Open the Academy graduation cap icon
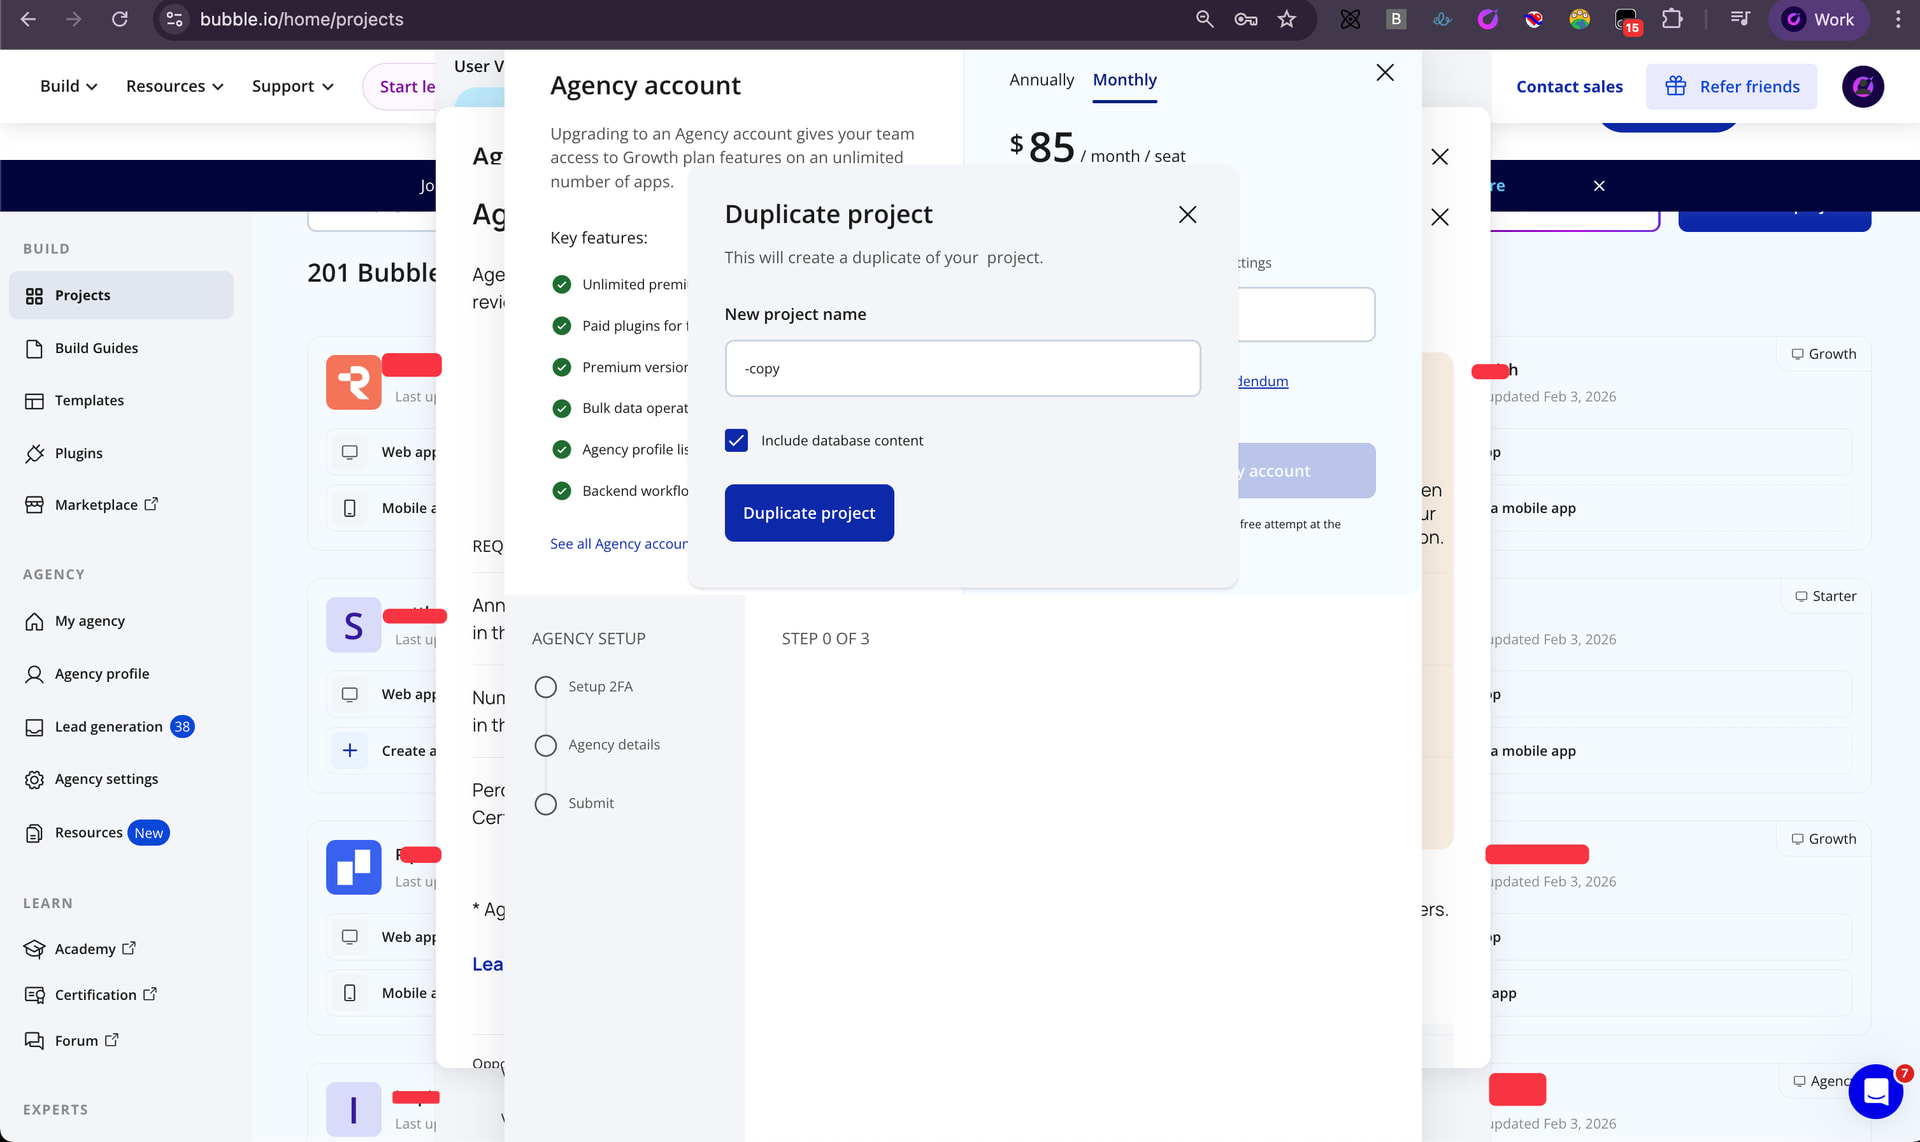The width and height of the screenshot is (1920, 1142). (x=34, y=949)
